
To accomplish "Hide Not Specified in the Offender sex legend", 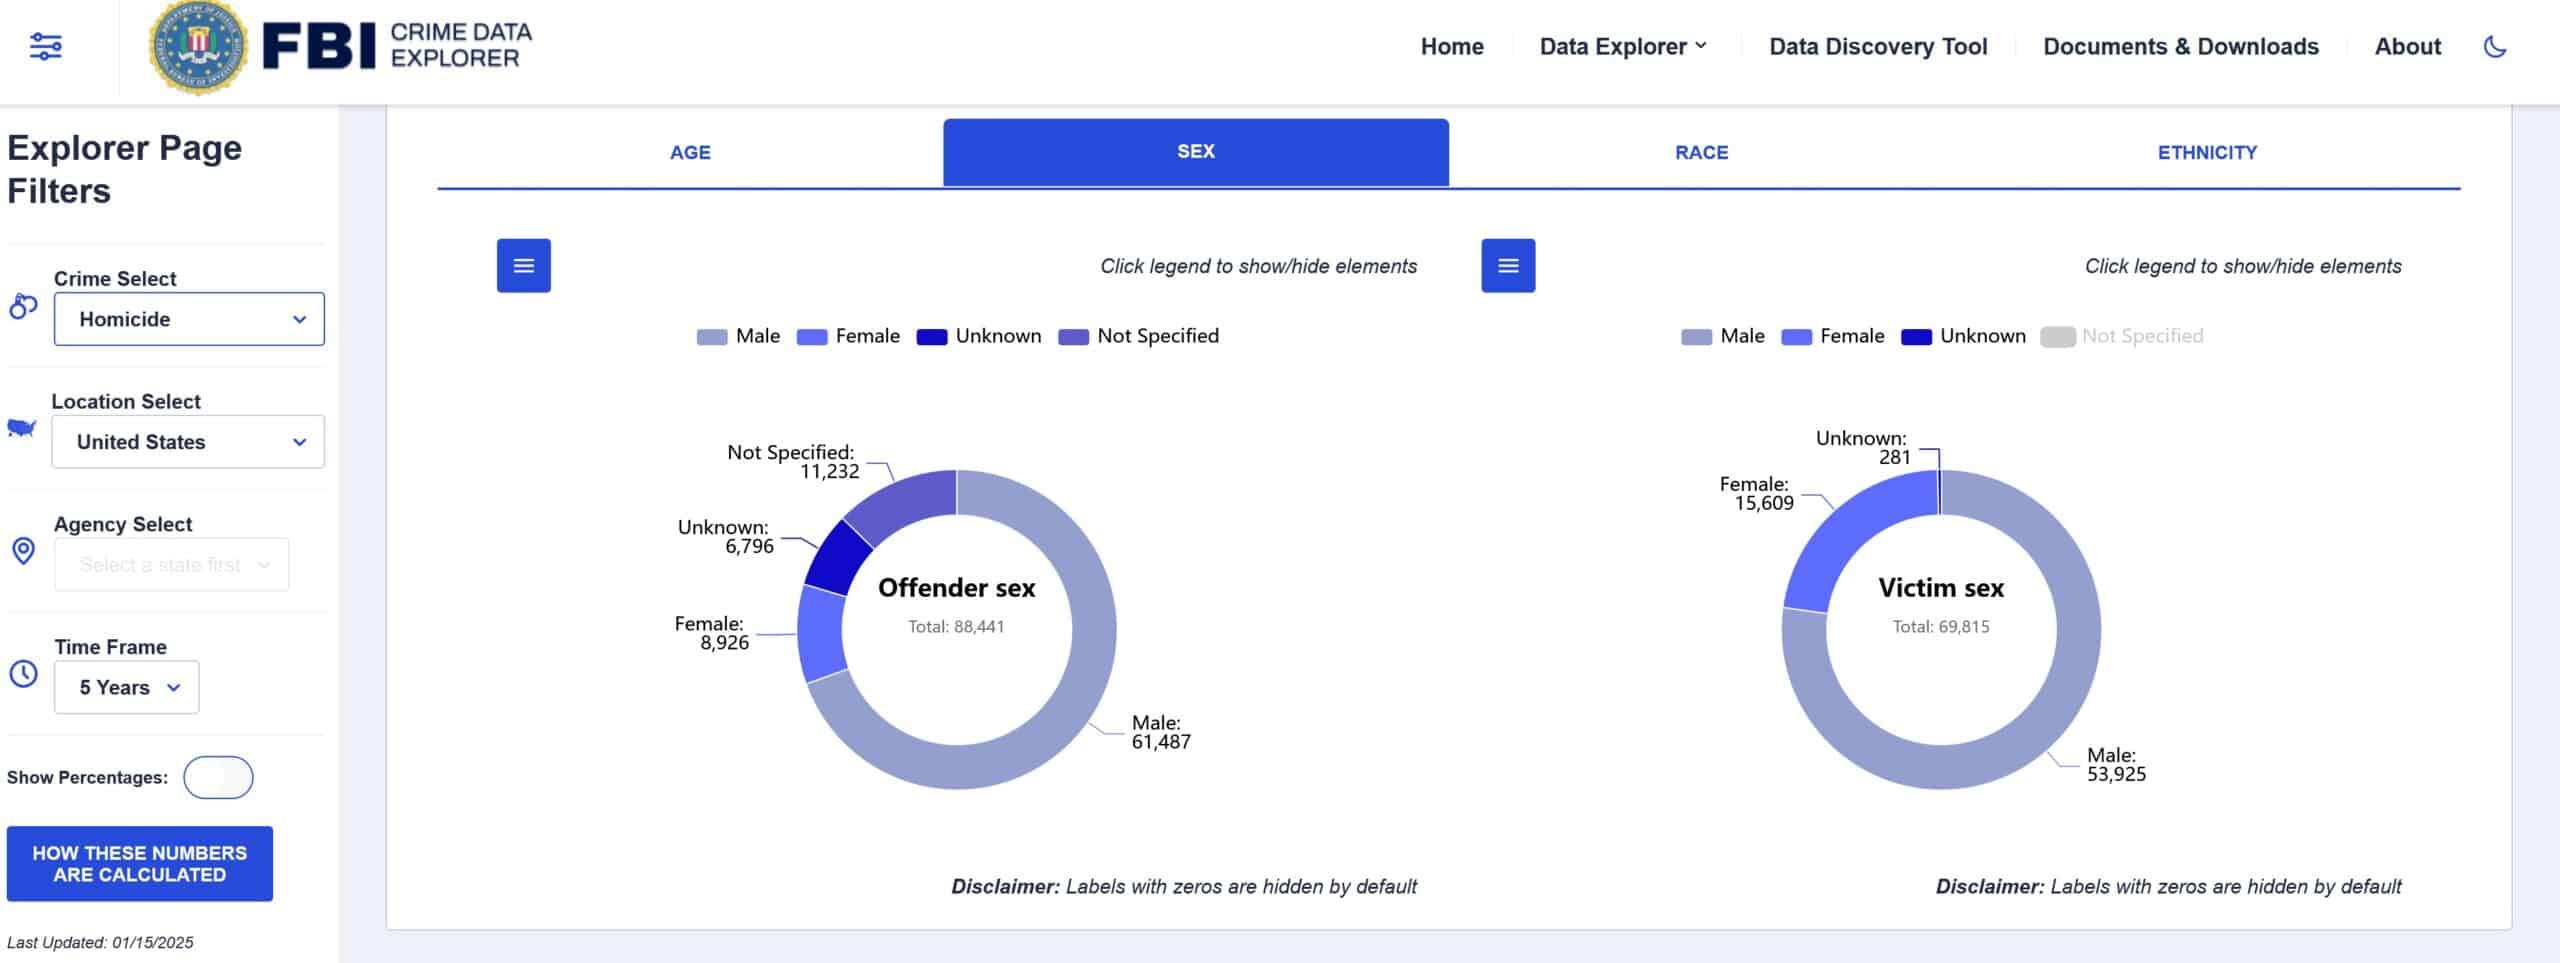I will point(1139,336).
